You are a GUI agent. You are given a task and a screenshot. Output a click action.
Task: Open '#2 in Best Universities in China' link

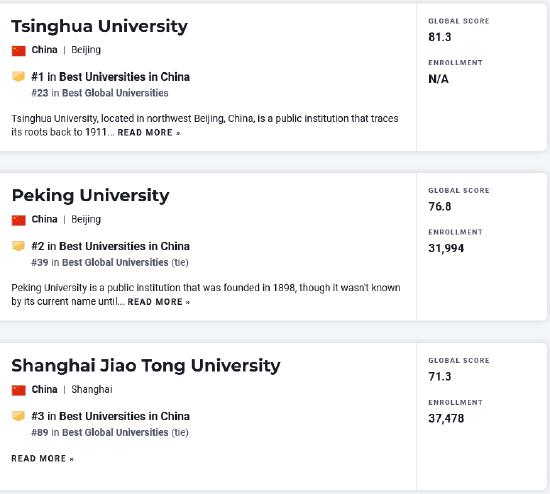pos(110,246)
